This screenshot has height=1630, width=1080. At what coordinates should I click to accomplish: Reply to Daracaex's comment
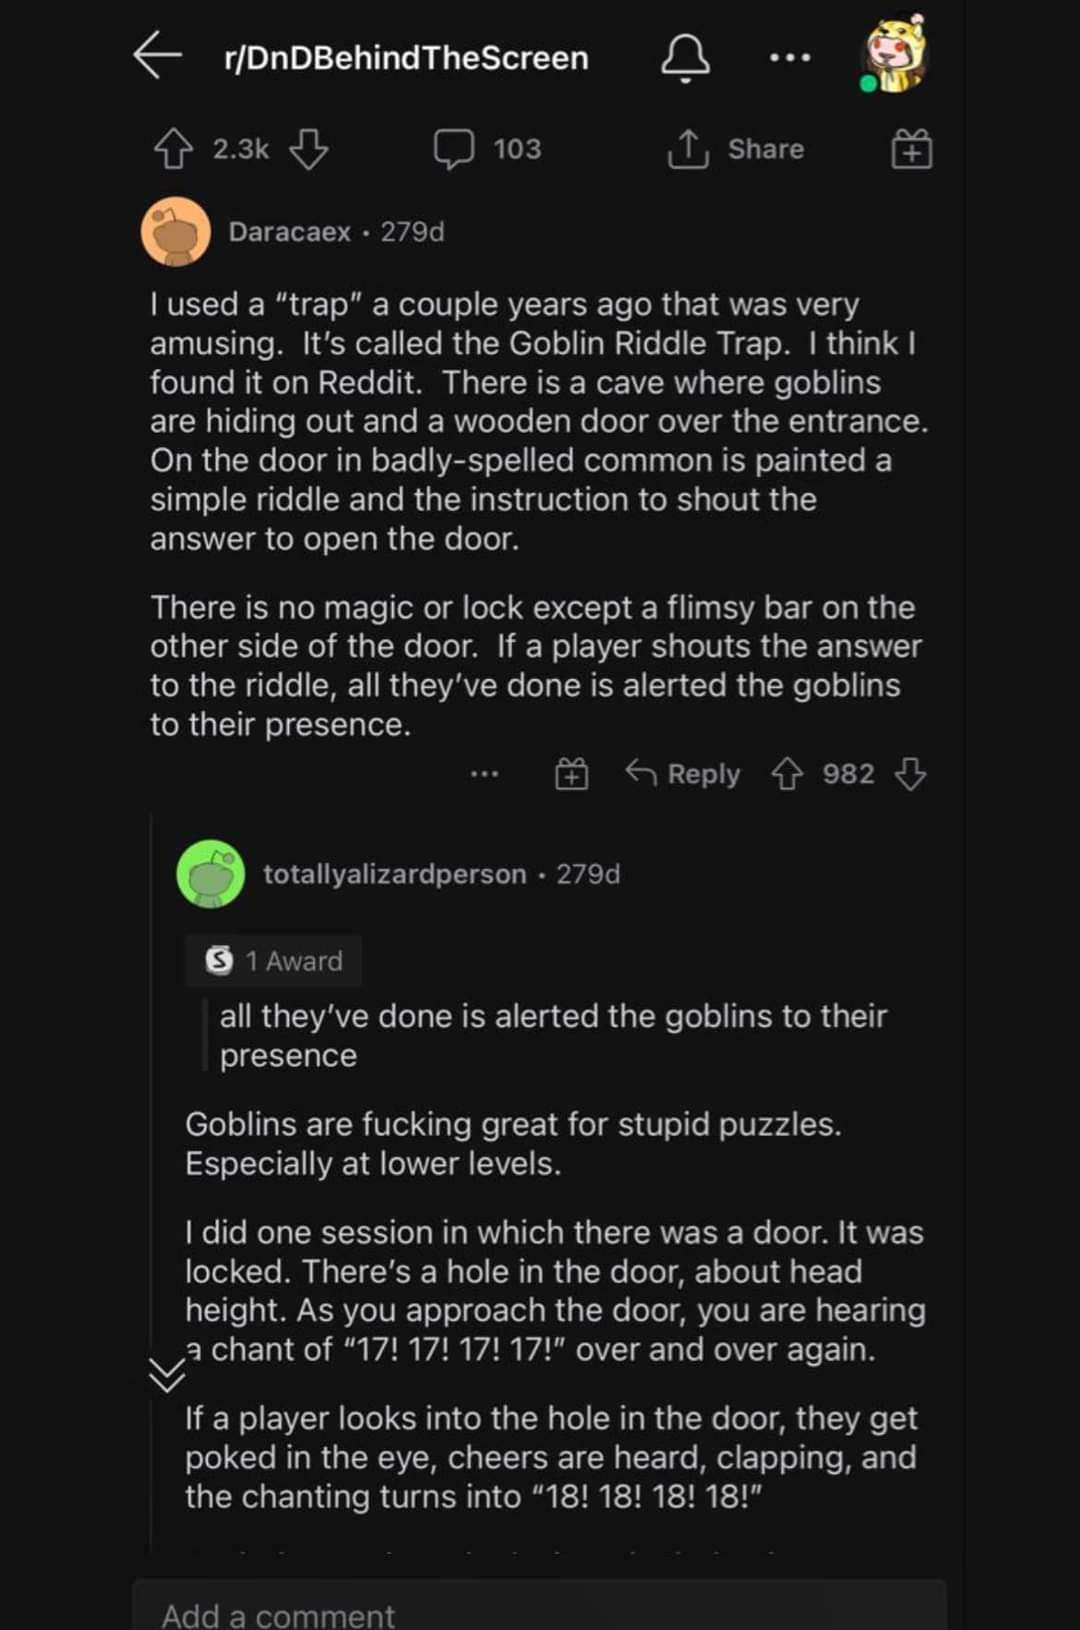click(683, 774)
